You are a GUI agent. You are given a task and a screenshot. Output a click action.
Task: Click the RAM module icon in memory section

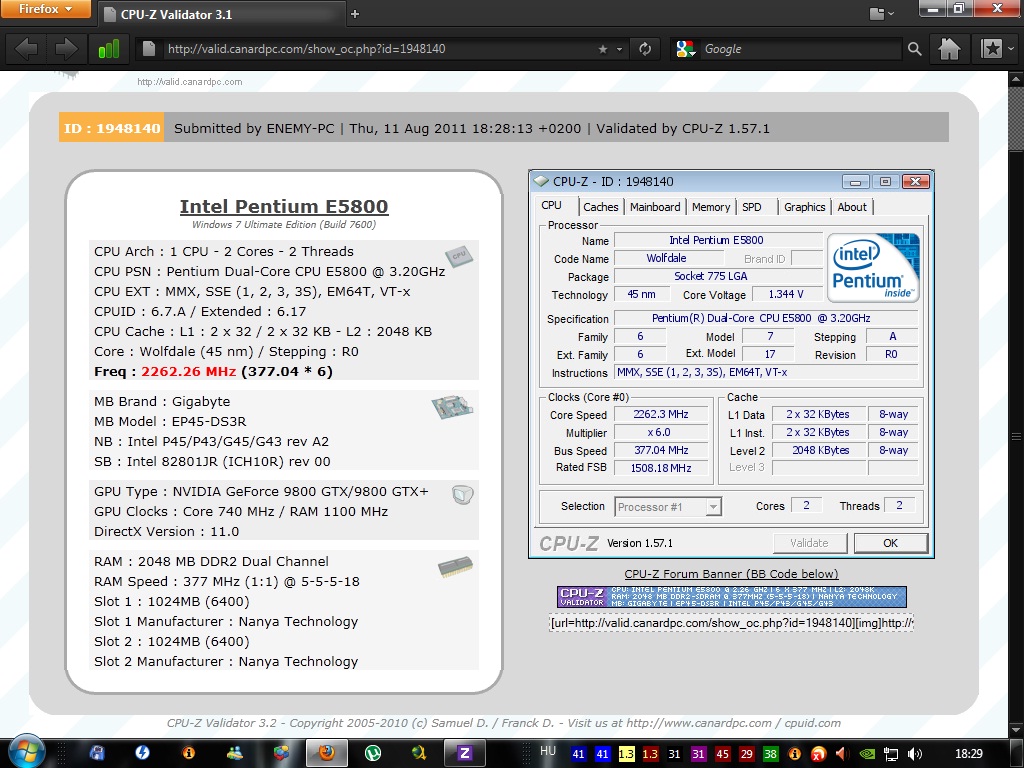[455, 566]
